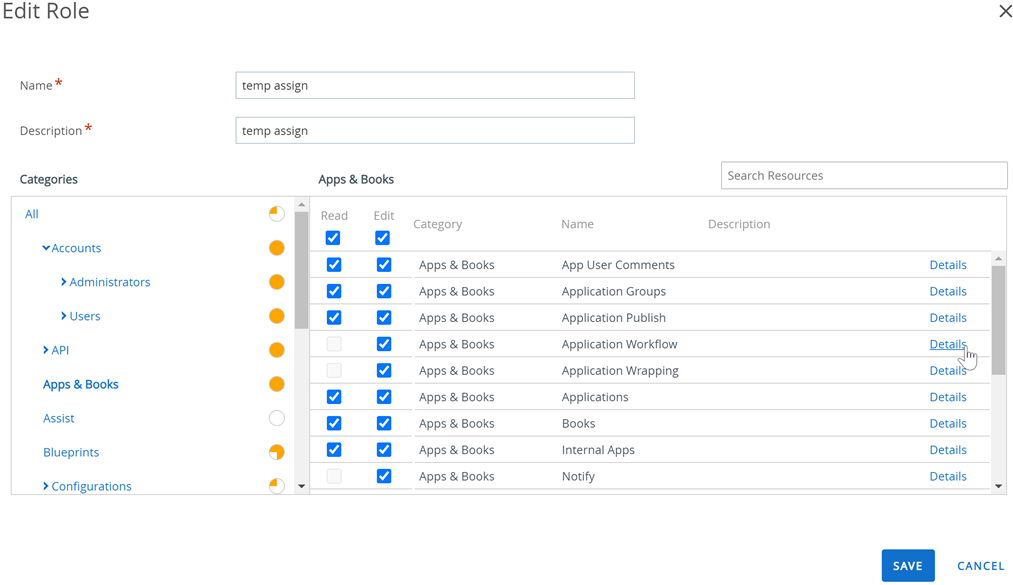Click resources table scroll-up arrow
1013x585 pixels.
click(x=999, y=259)
